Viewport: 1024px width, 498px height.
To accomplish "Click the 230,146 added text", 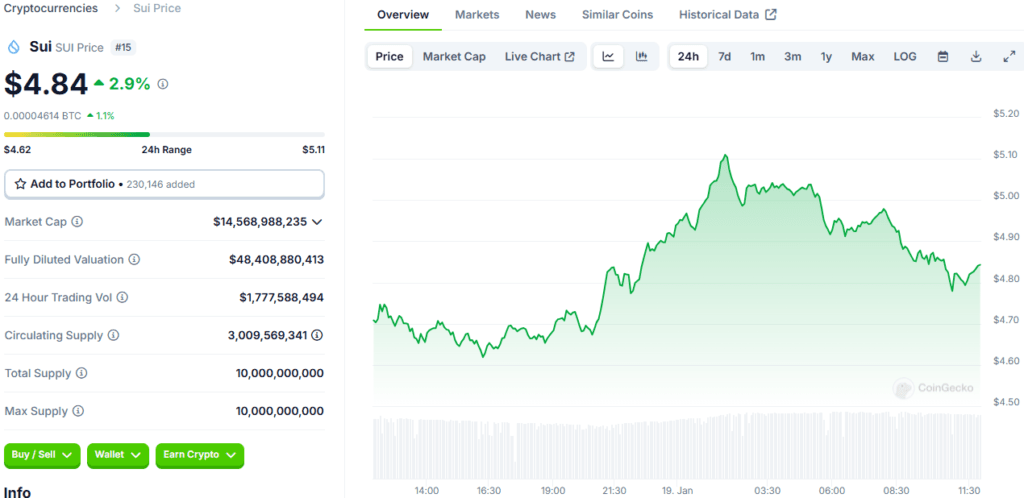I will (x=159, y=185).
